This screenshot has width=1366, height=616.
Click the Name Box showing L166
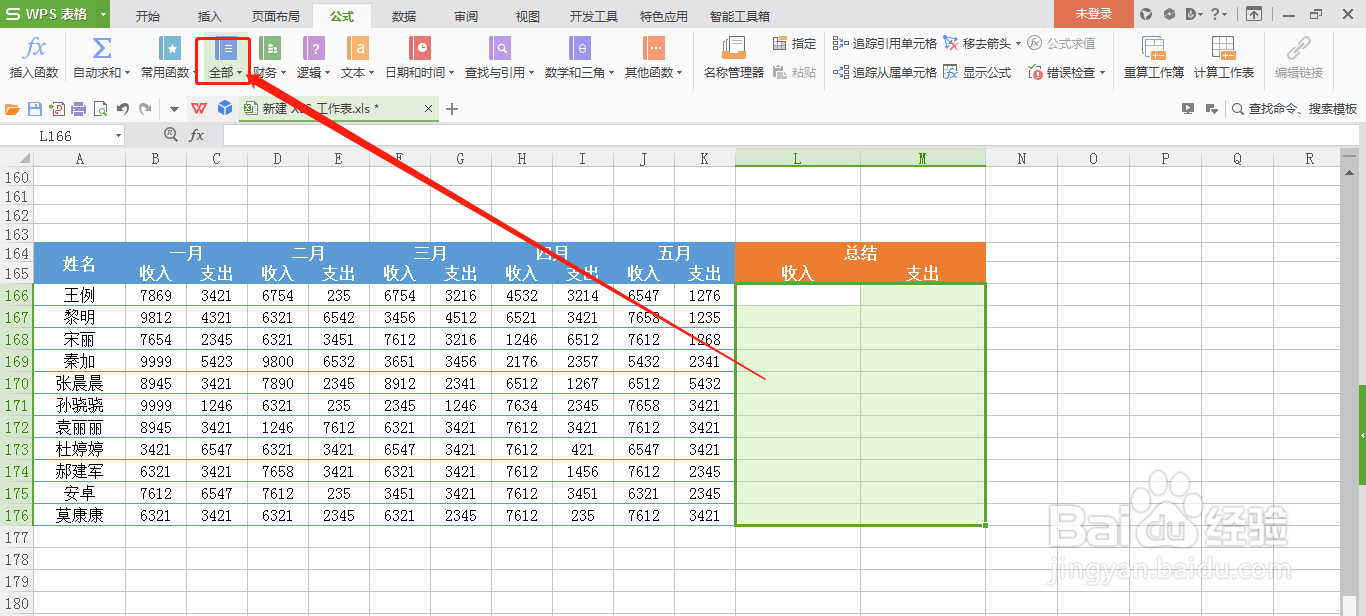tap(58, 135)
